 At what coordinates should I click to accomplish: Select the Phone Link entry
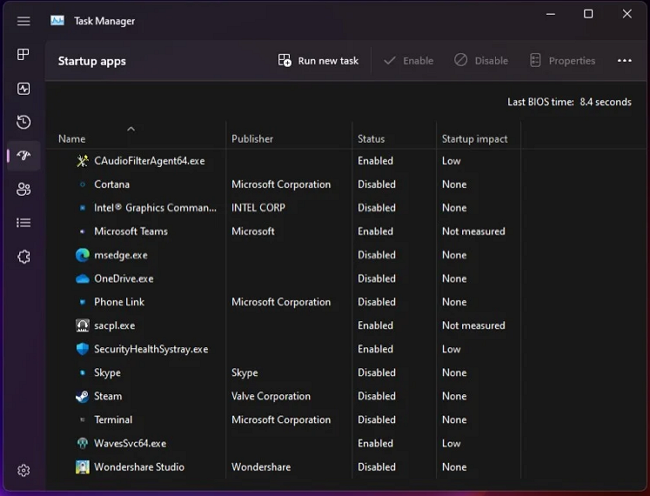(119, 302)
